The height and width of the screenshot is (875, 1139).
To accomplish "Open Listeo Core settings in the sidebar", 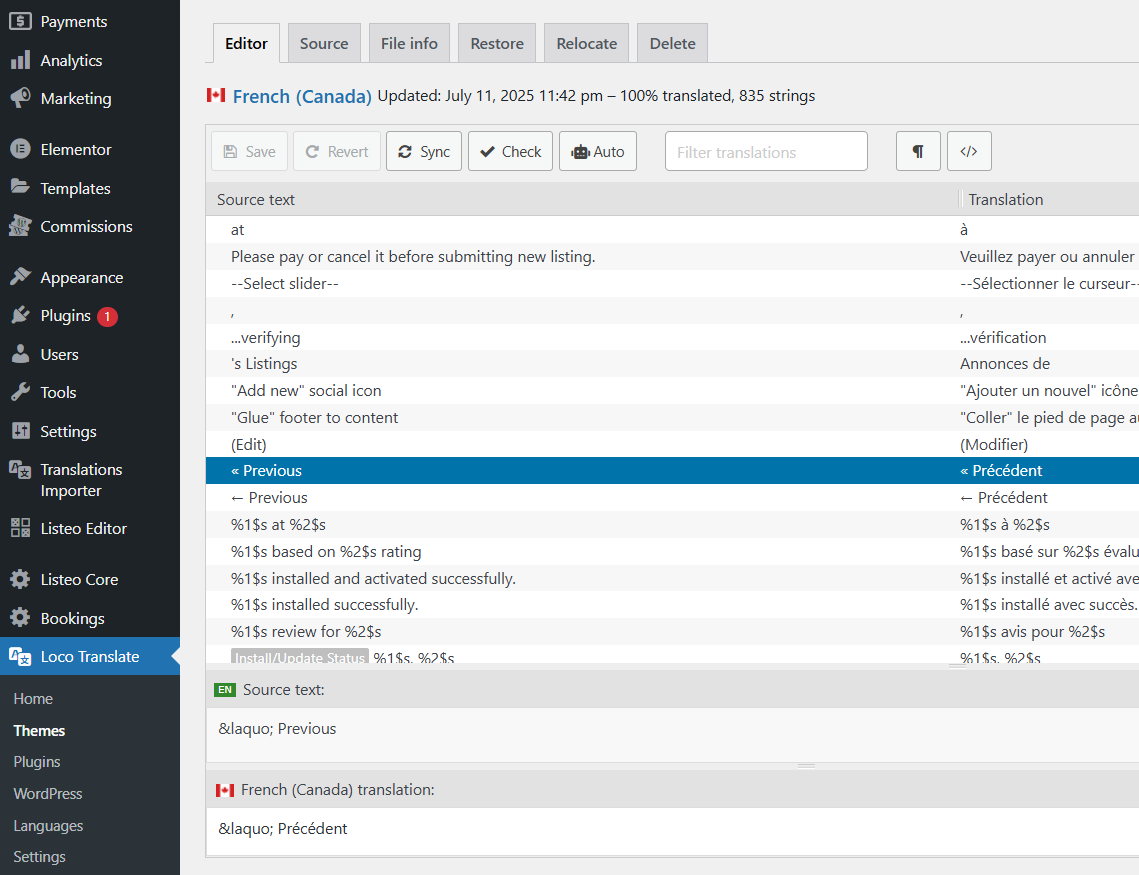I will (x=79, y=580).
